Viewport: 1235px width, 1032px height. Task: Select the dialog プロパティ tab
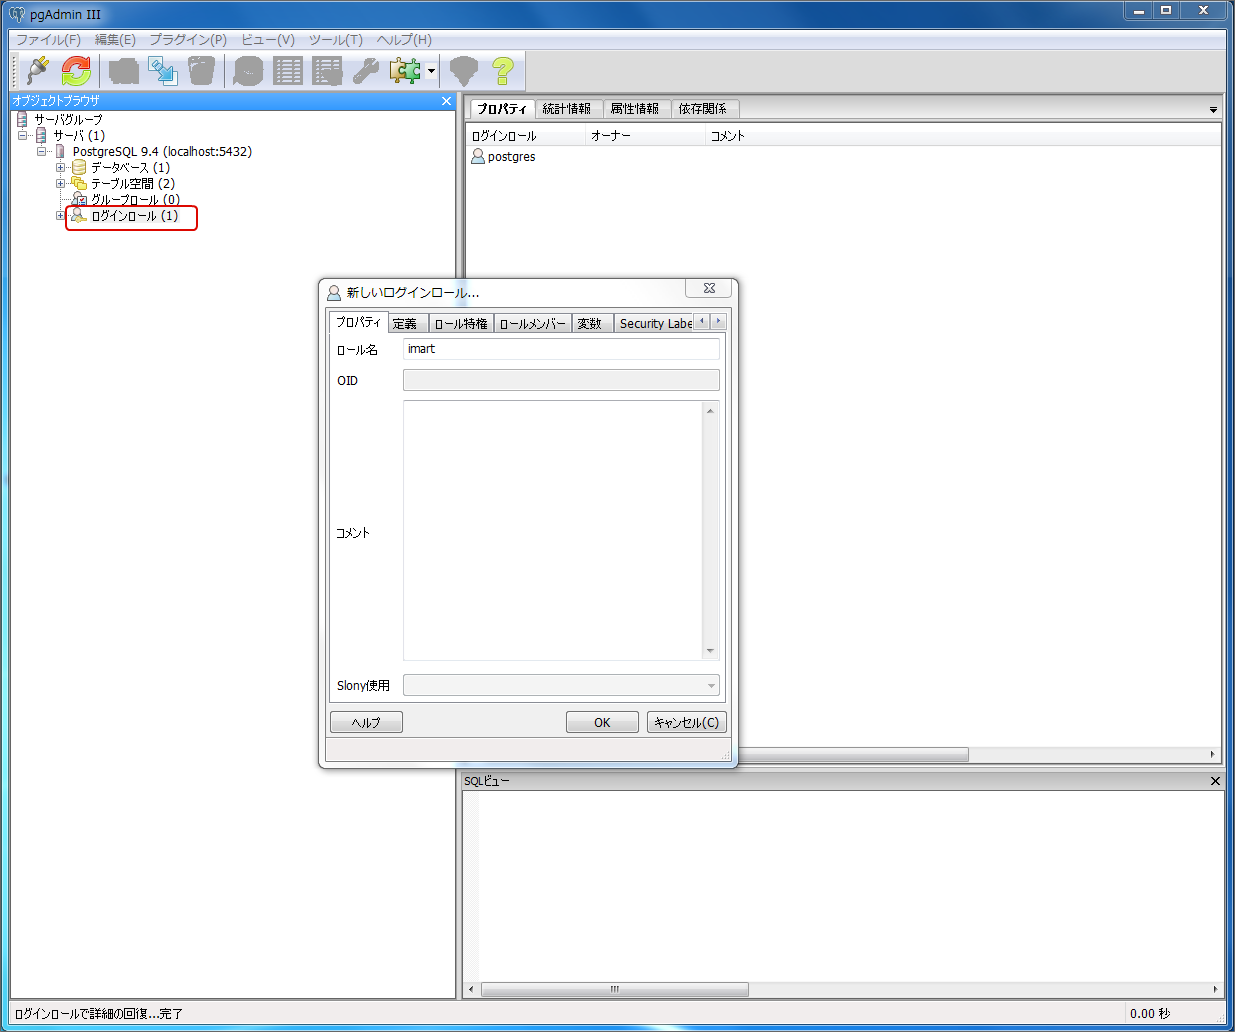click(358, 322)
